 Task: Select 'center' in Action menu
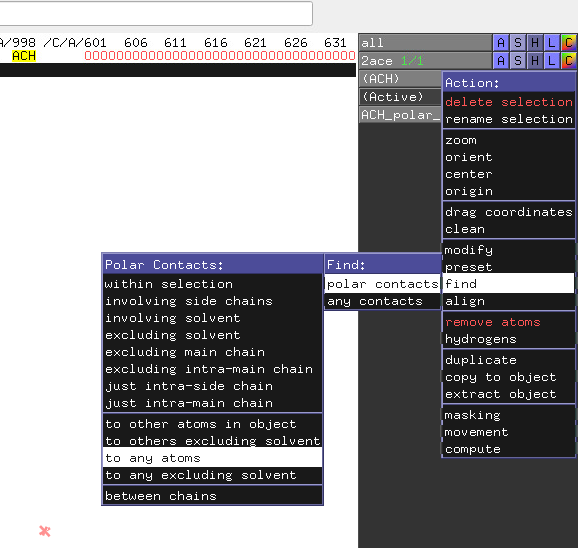click(x=509, y=174)
